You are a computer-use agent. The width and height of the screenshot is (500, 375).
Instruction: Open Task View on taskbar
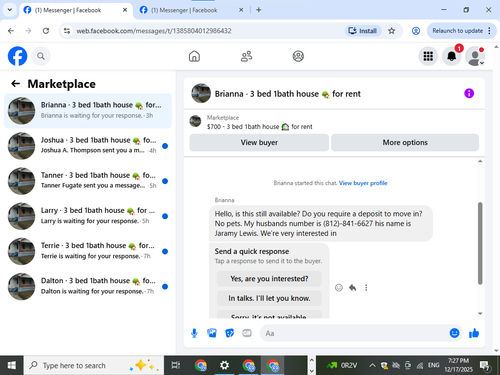point(176,365)
